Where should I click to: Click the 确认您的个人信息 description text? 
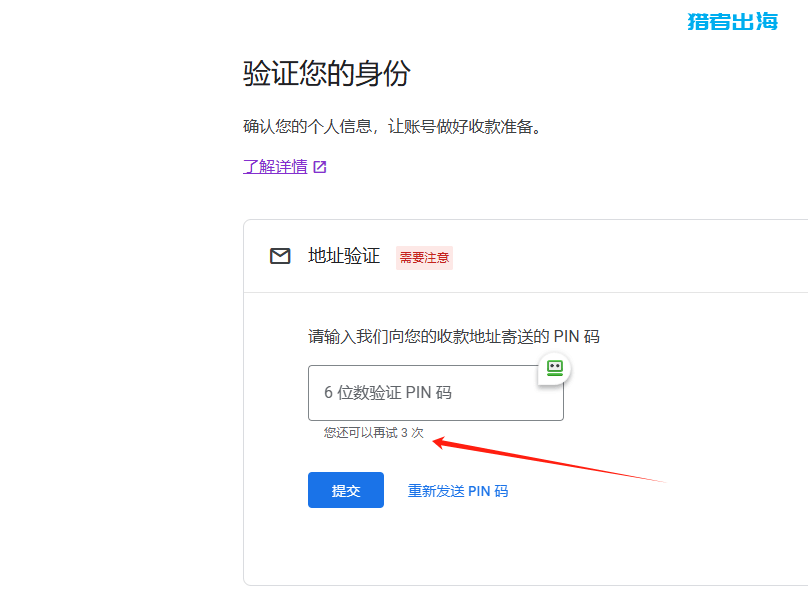coord(392,126)
